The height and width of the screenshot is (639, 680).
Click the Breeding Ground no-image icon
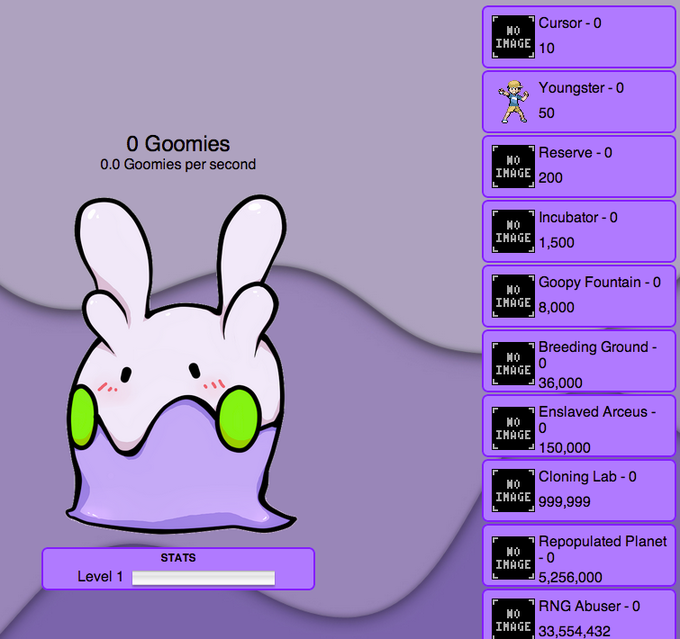tap(513, 364)
